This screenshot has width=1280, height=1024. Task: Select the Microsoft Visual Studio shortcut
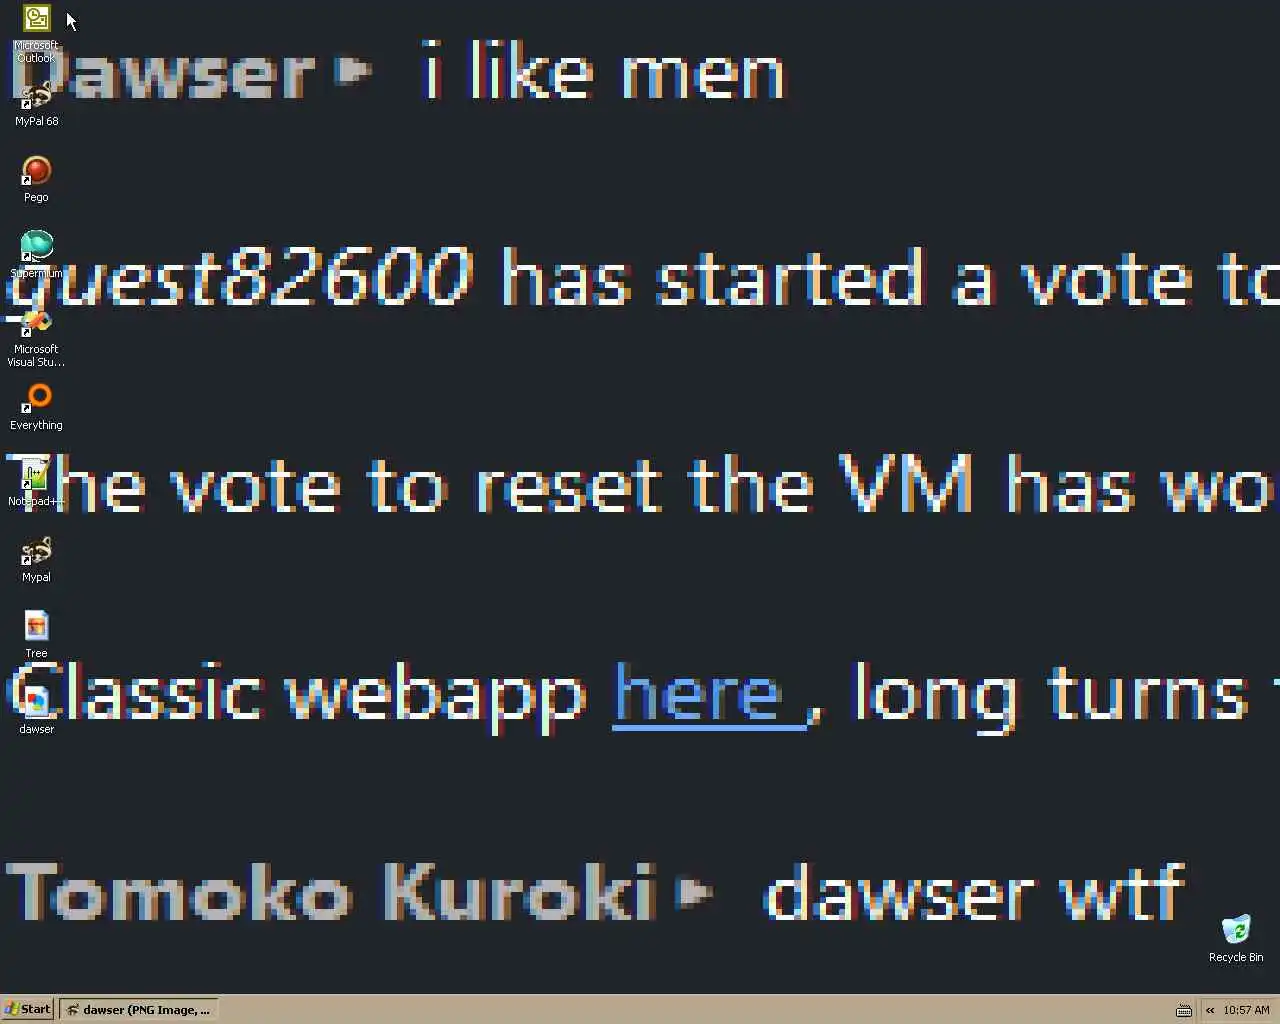[x=36, y=338]
